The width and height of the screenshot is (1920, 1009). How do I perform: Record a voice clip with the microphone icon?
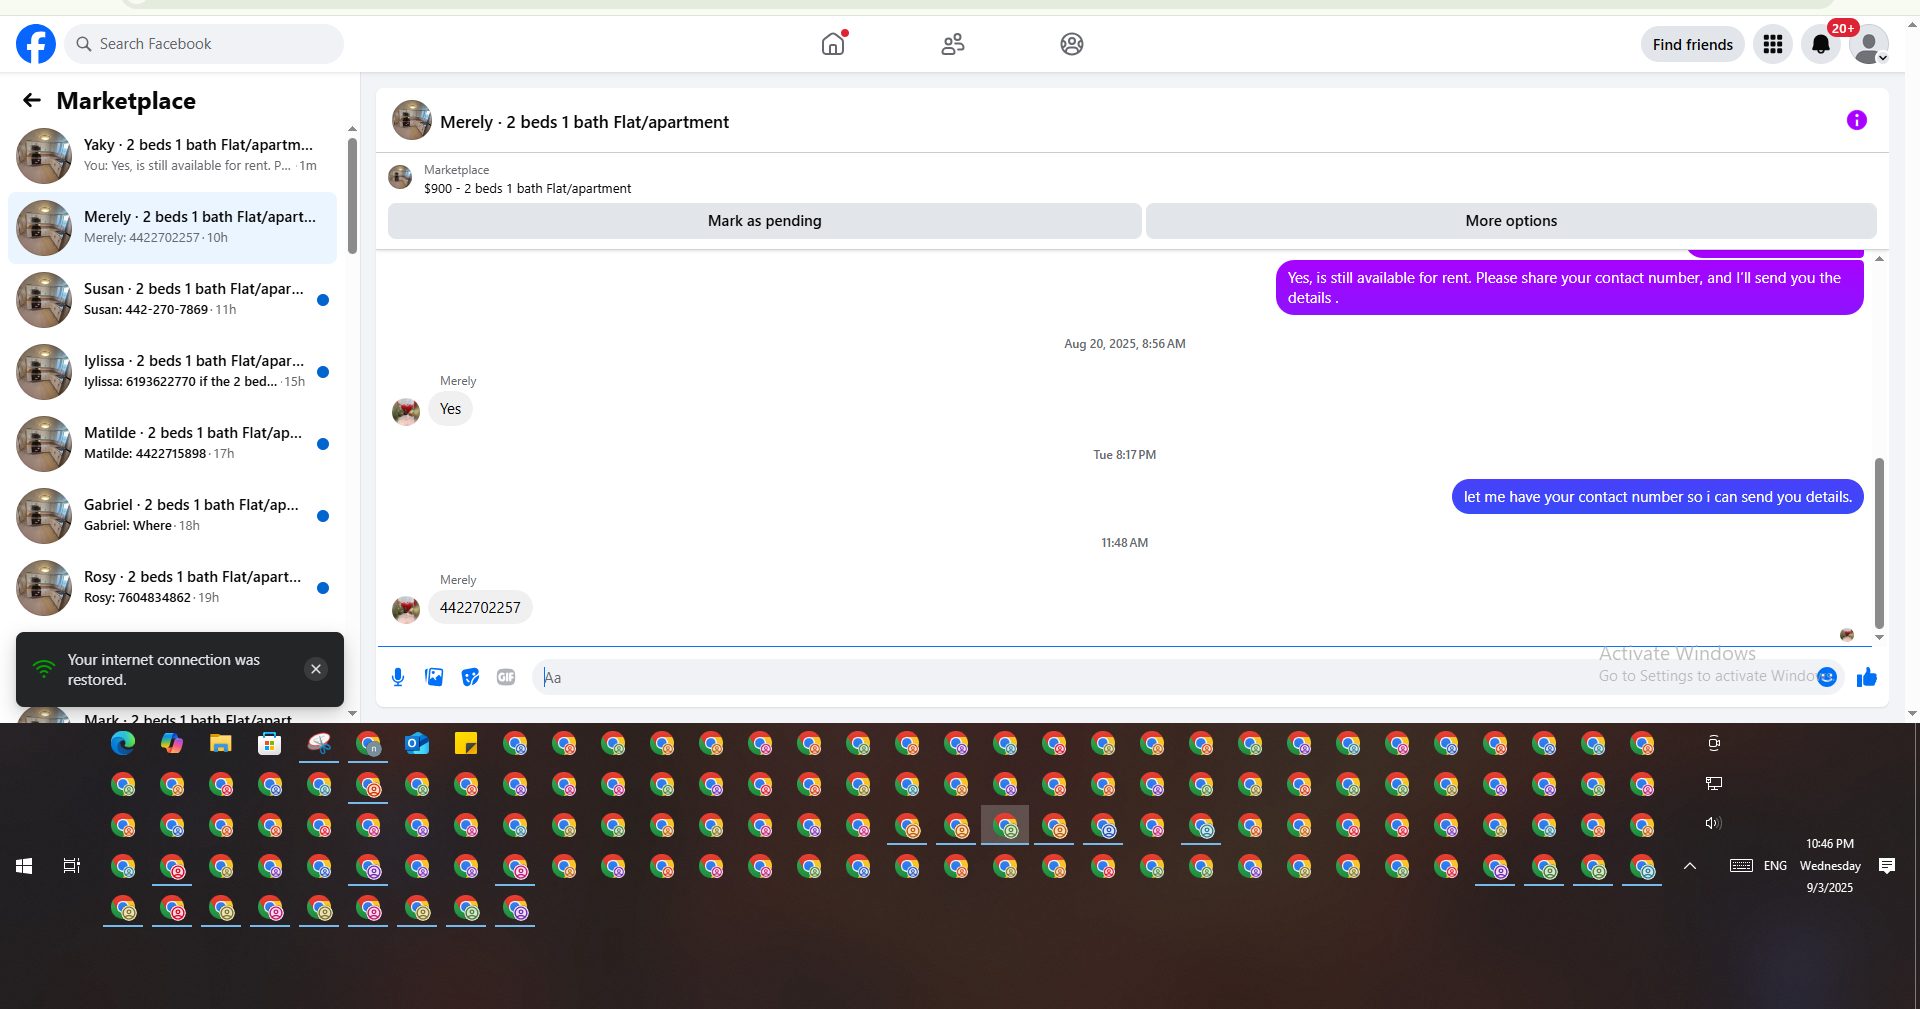point(398,677)
